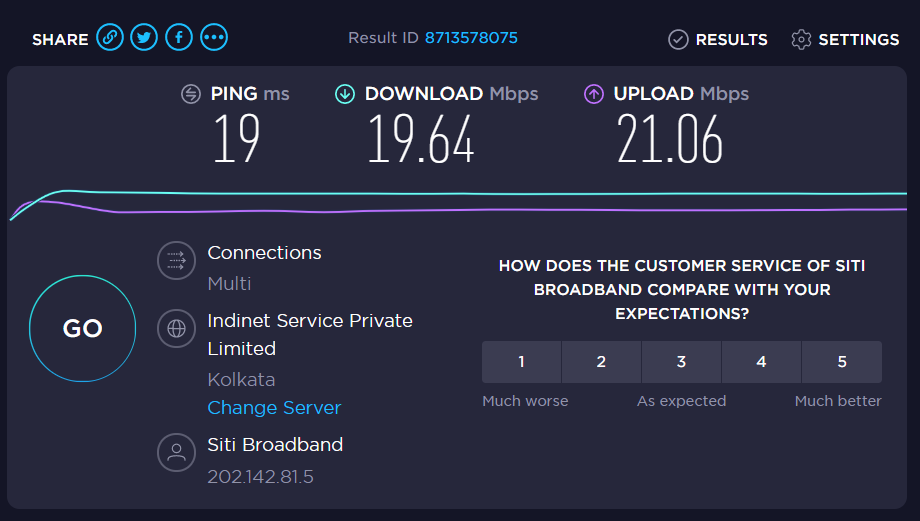Open Settings using the gear icon
920x521 pixels.
point(800,40)
